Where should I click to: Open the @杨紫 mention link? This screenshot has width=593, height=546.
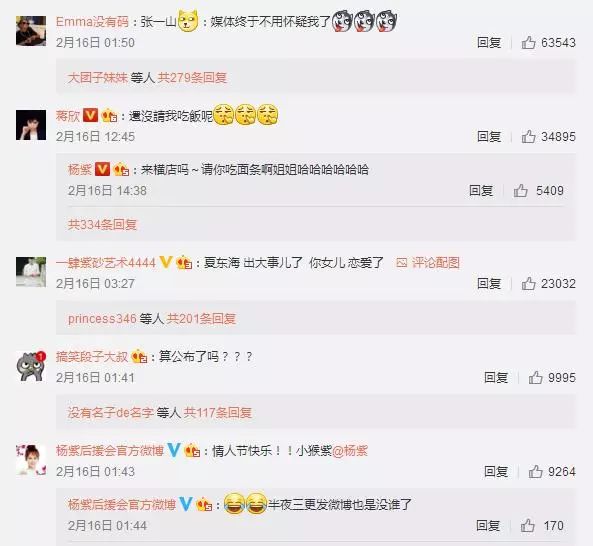point(350,451)
